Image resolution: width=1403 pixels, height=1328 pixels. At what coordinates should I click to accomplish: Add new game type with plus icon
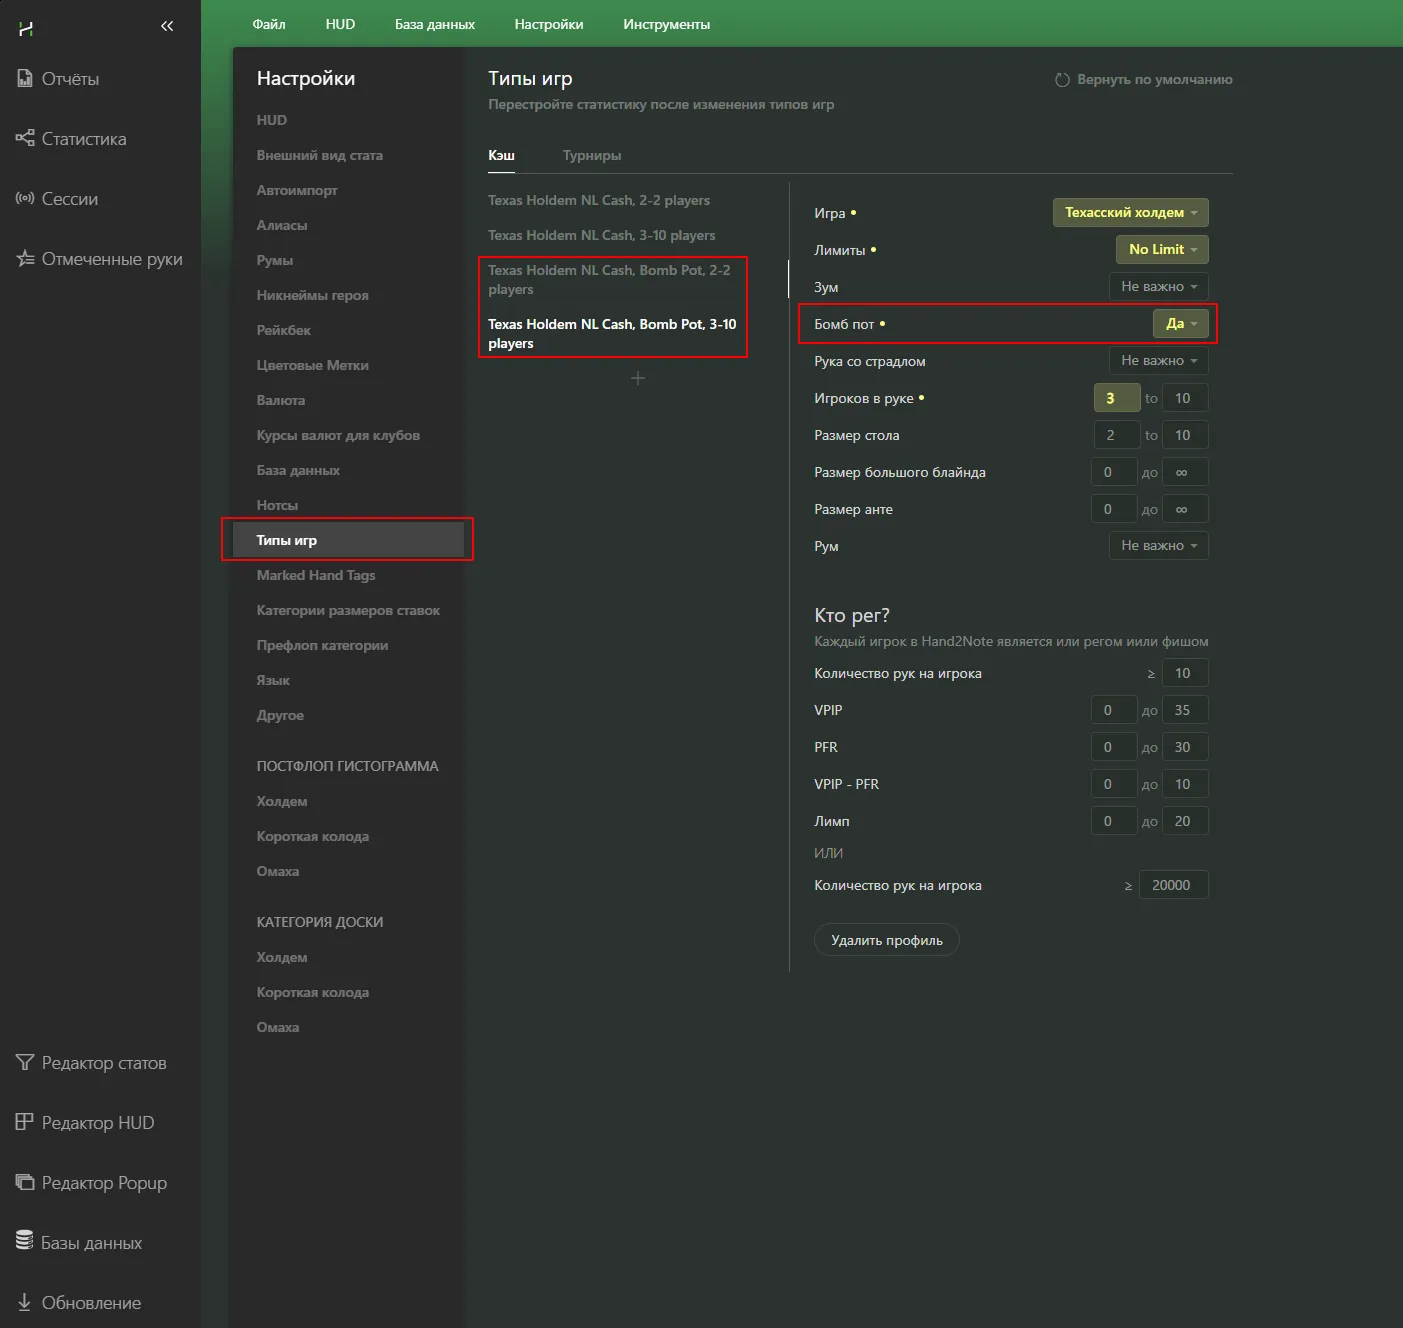click(x=638, y=378)
